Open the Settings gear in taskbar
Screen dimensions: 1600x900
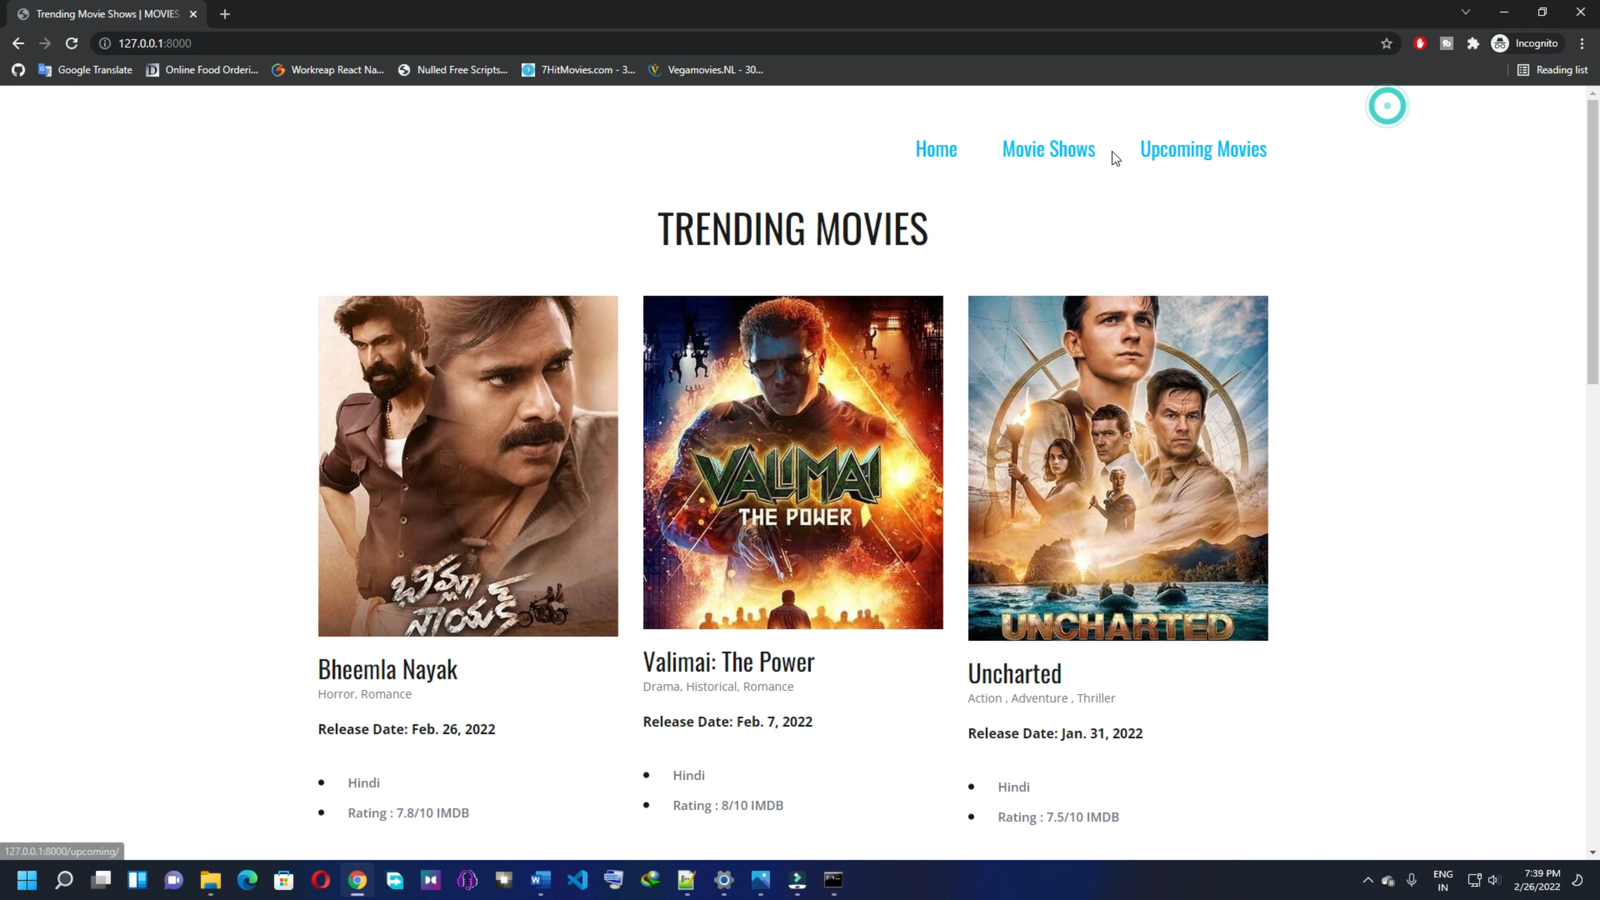(724, 880)
